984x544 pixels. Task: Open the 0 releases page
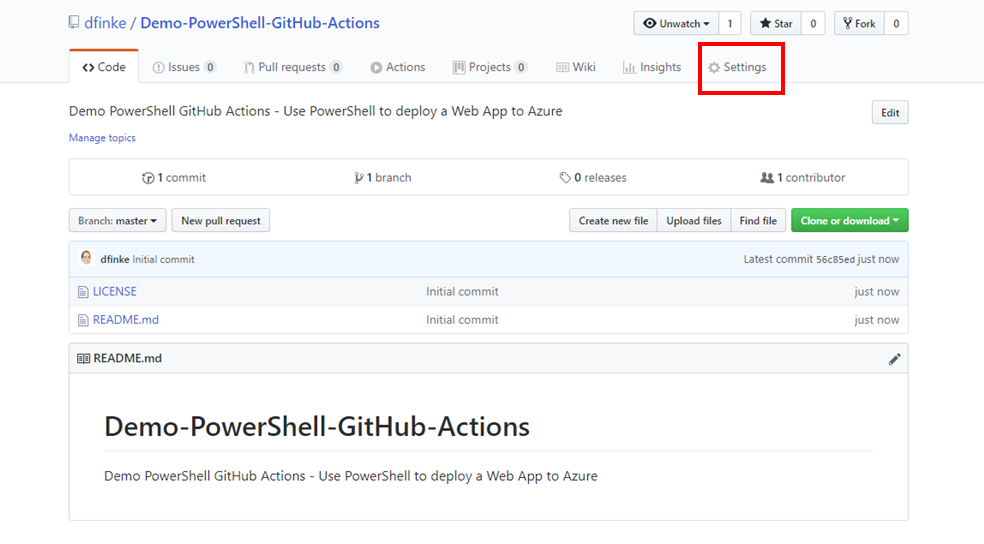click(593, 178)
